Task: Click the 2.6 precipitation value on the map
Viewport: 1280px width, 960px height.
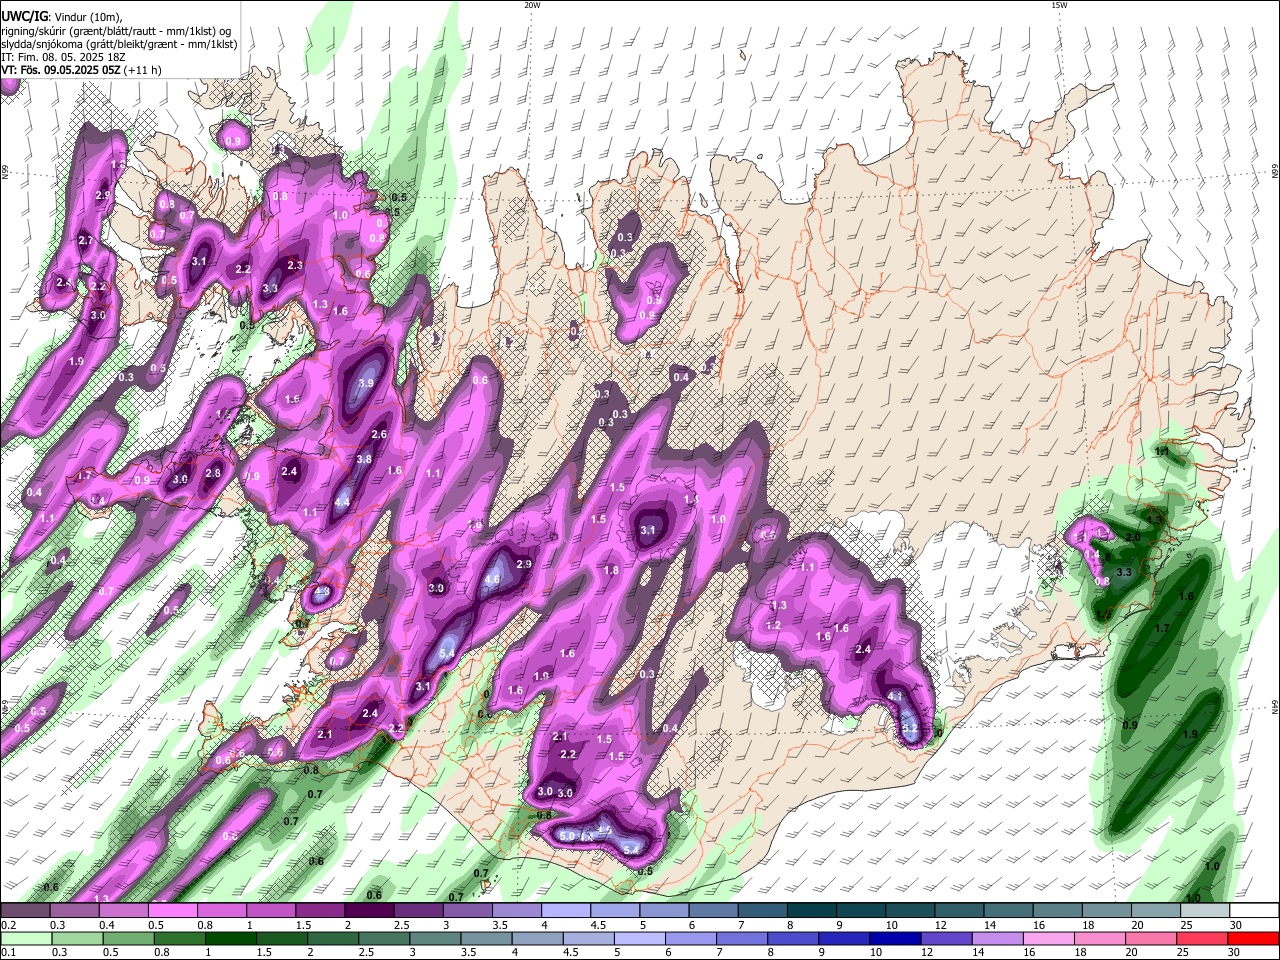Action: [379, 435]
